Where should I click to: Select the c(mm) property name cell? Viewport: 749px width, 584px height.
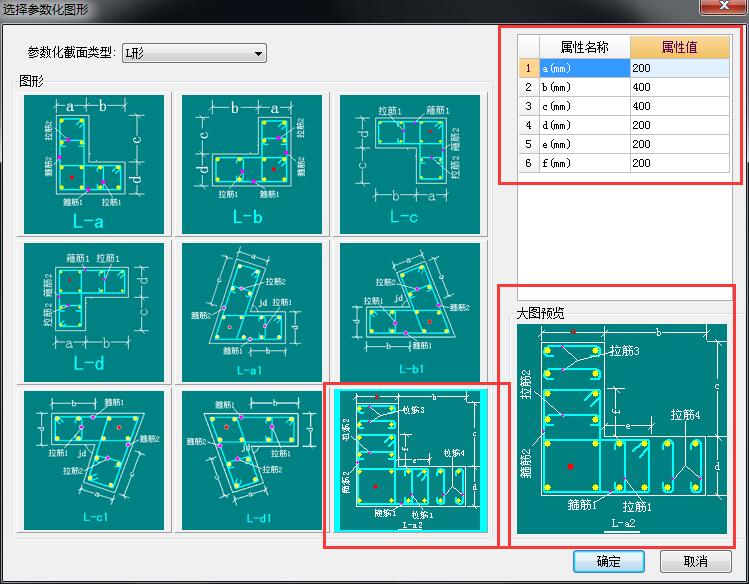pyautogui.click(x=585, y=106)
